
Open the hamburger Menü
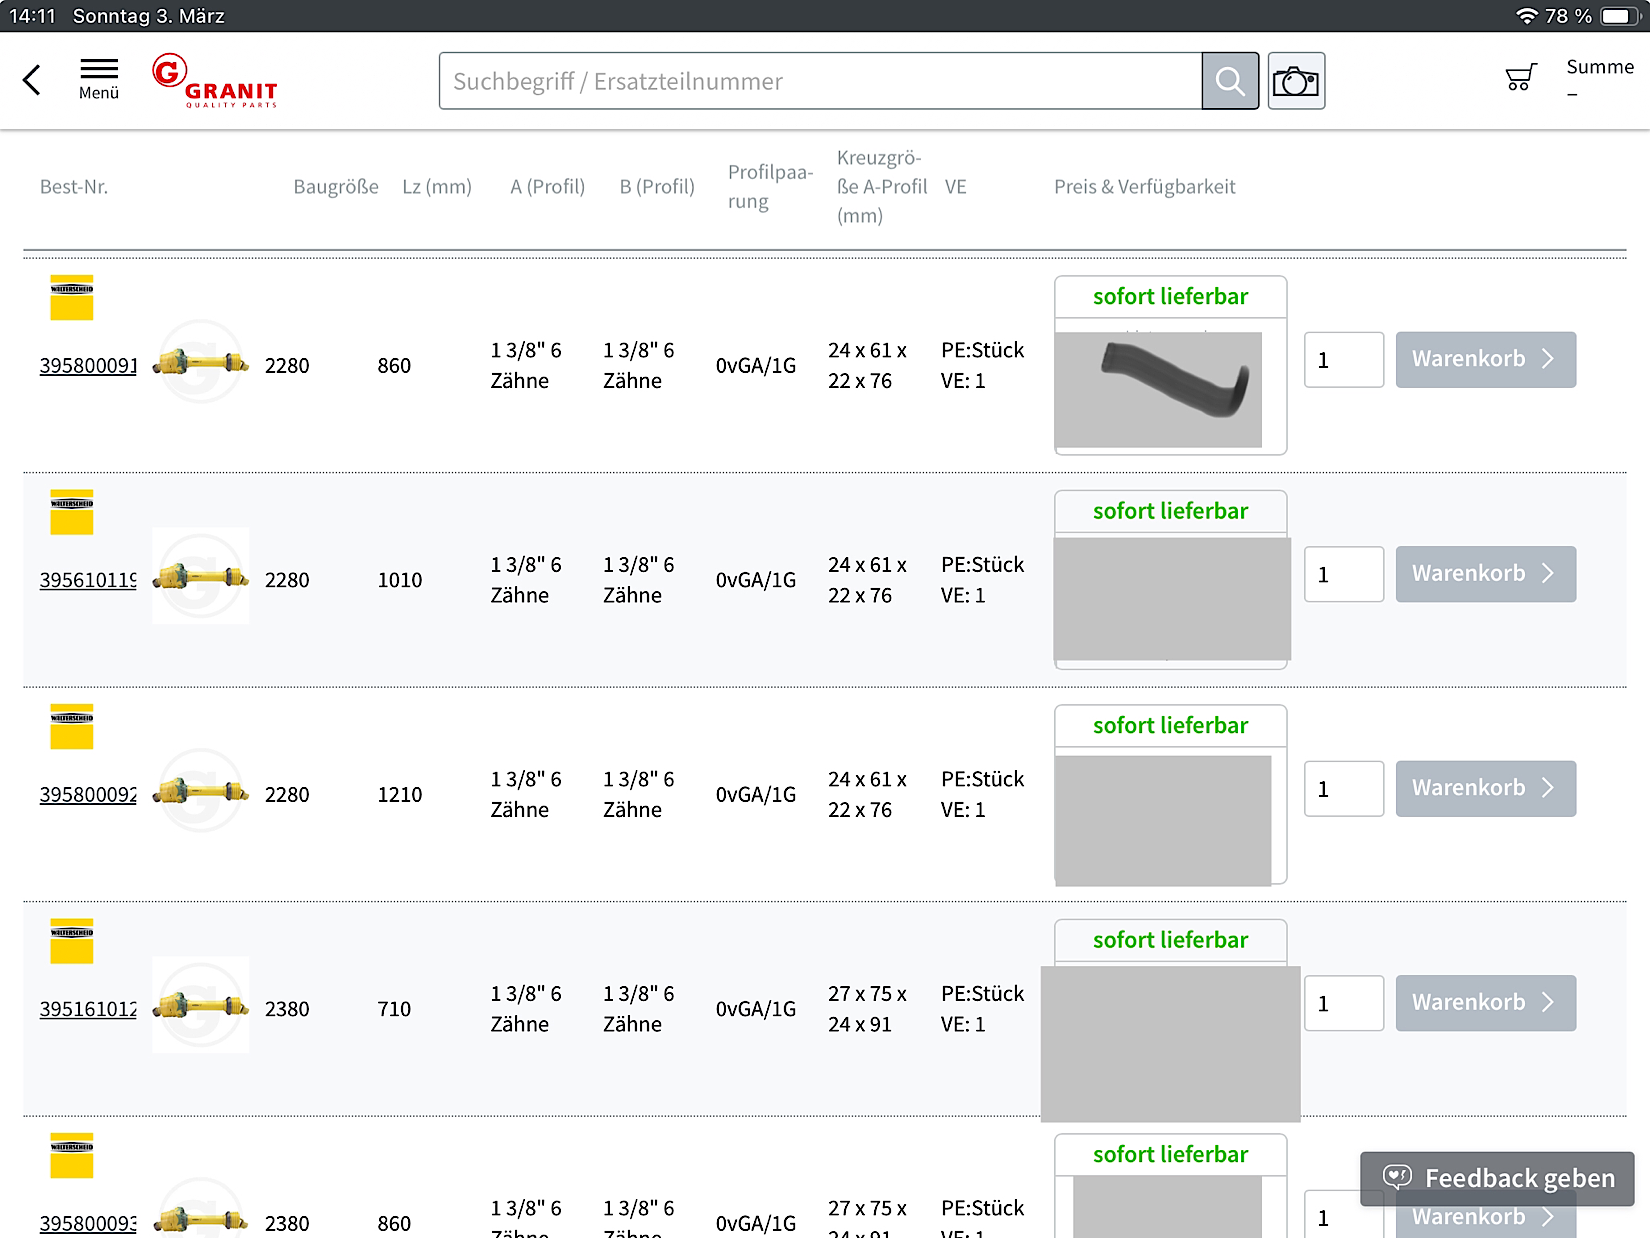click(x=99, y=79)
